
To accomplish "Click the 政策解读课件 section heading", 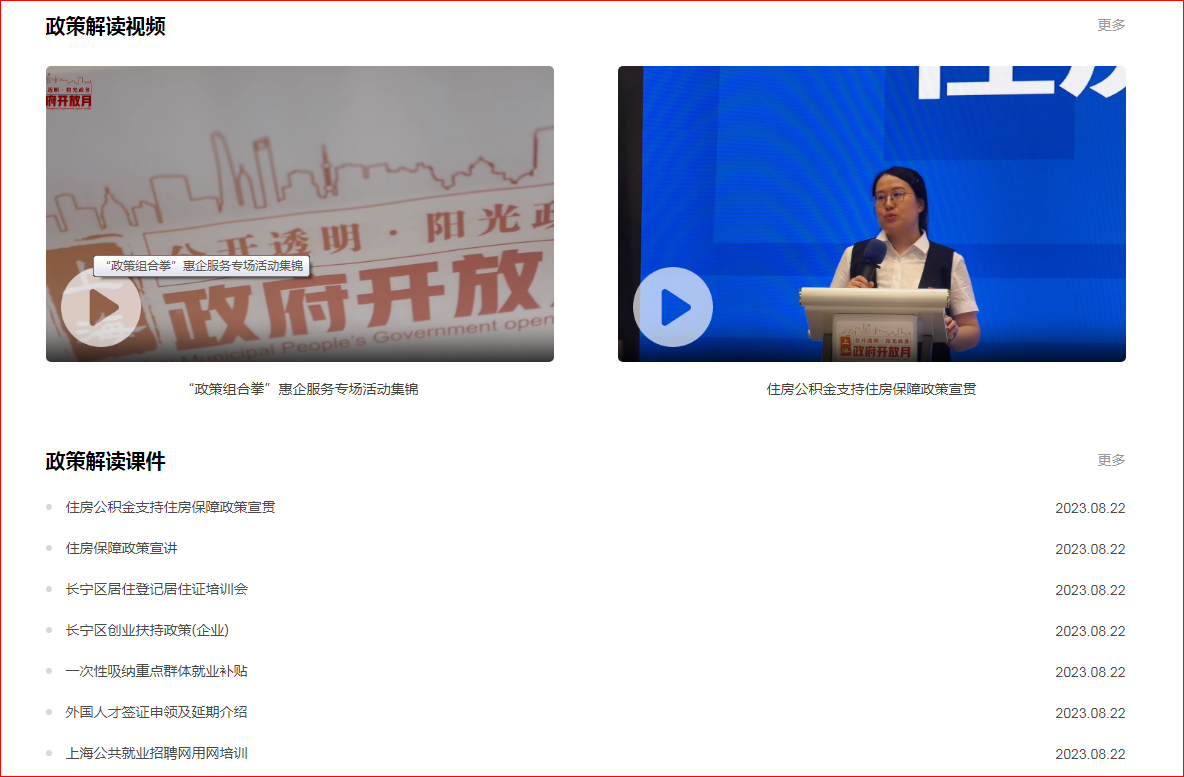I will pyautogui.click(x=106, y=461).
